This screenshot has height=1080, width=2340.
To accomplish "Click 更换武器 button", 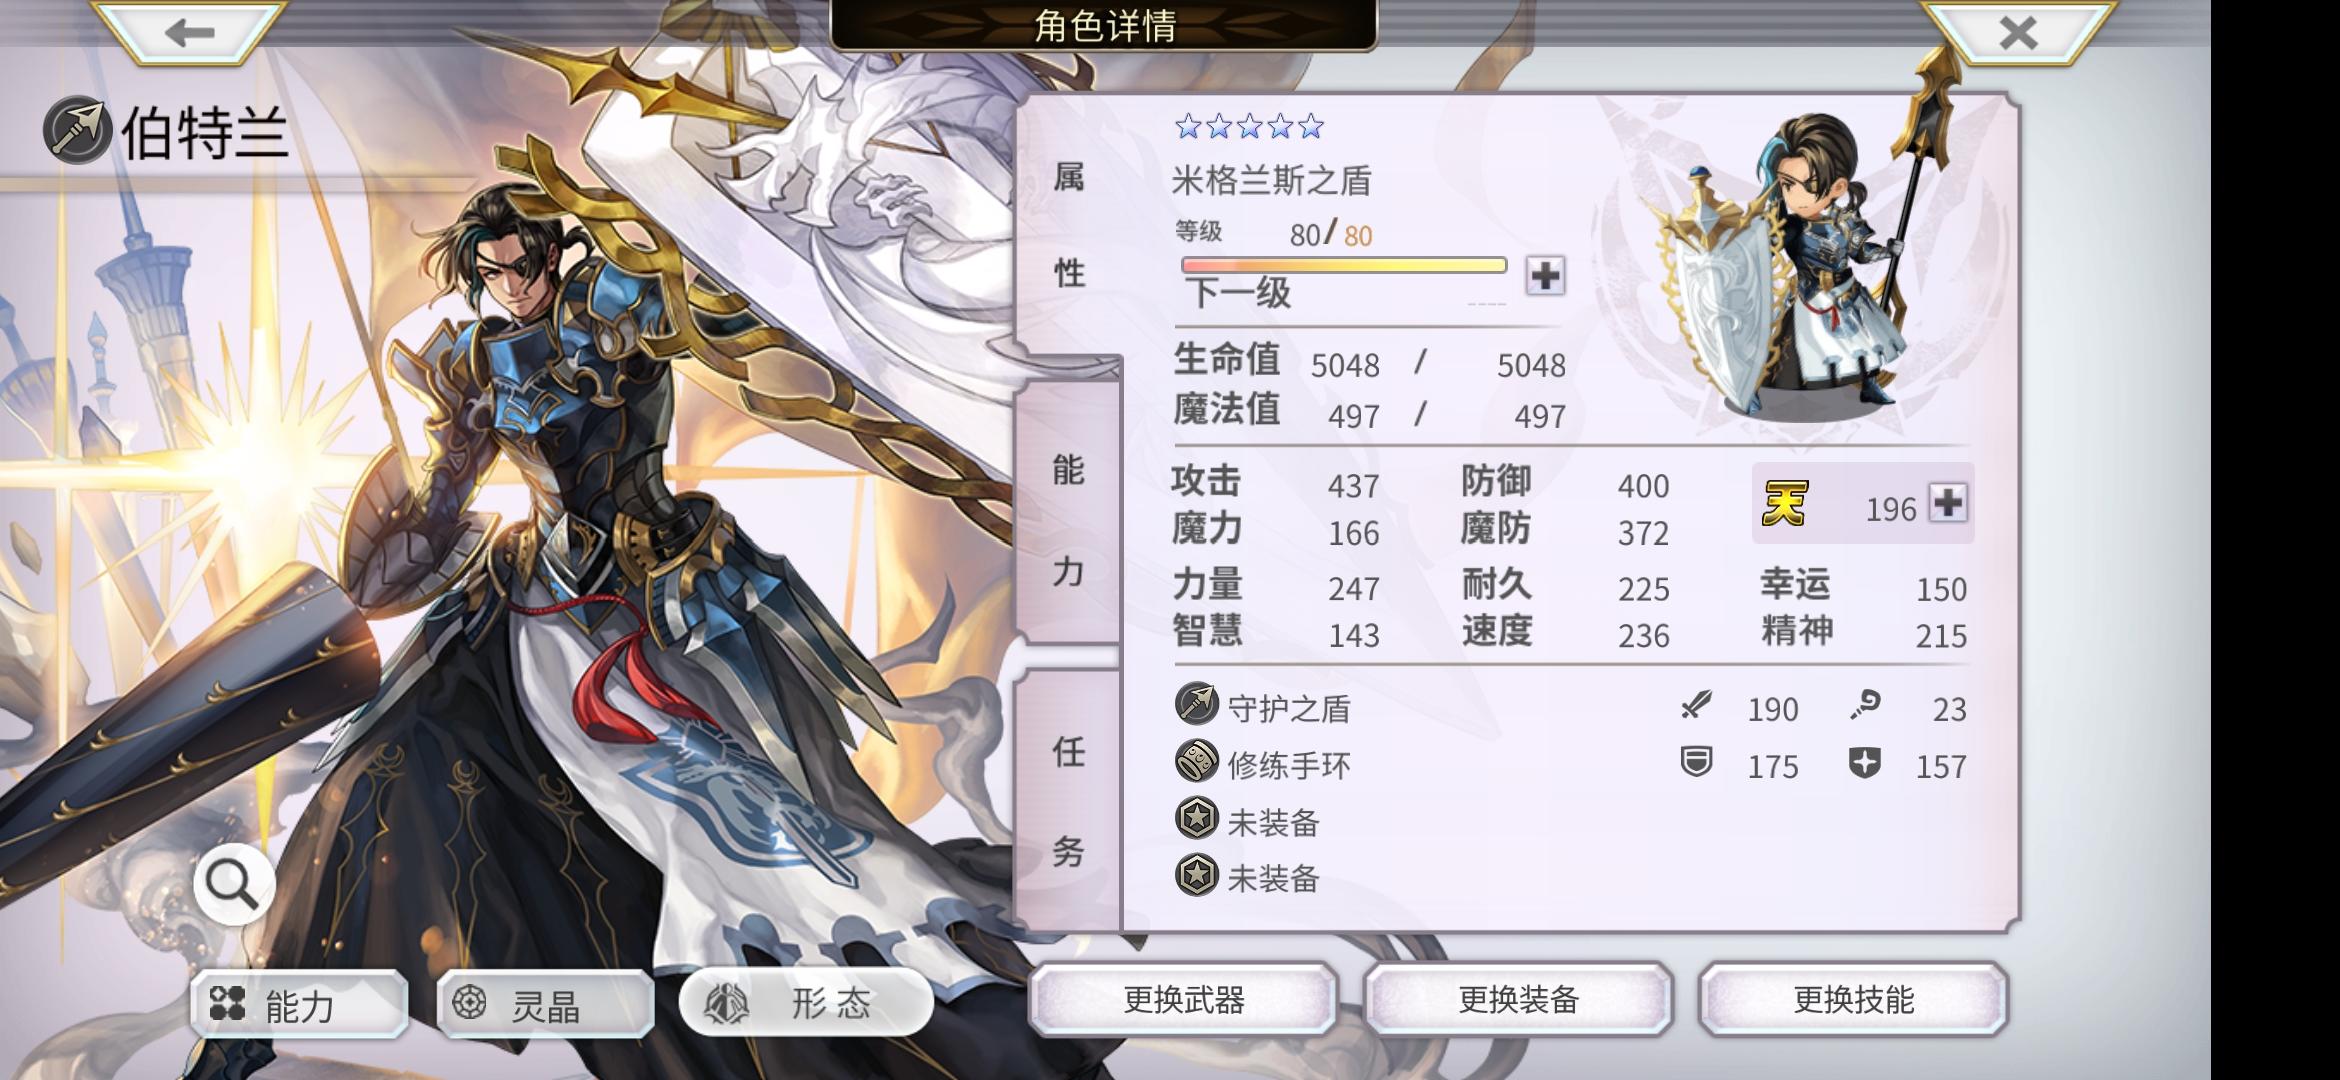I will point(1183,999).
